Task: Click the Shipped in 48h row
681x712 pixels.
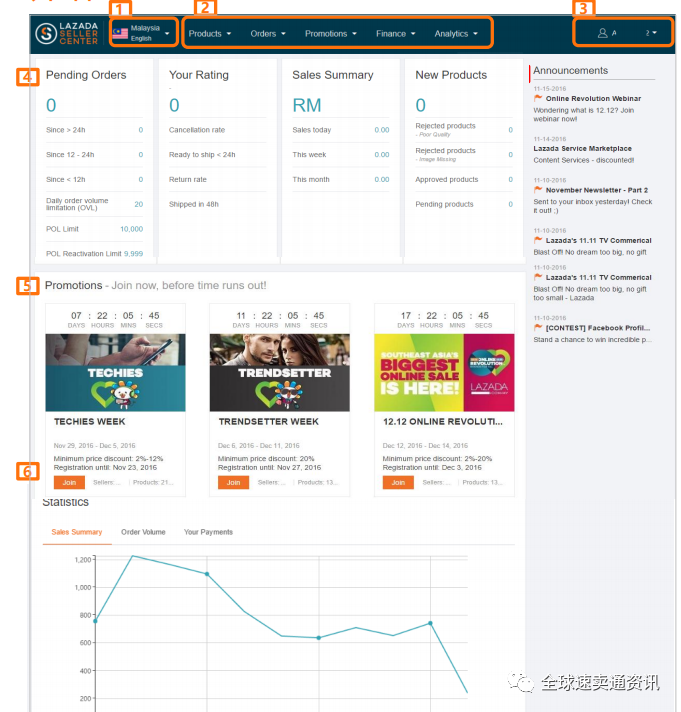Action: pyautogui.click(x=217, y=204)
